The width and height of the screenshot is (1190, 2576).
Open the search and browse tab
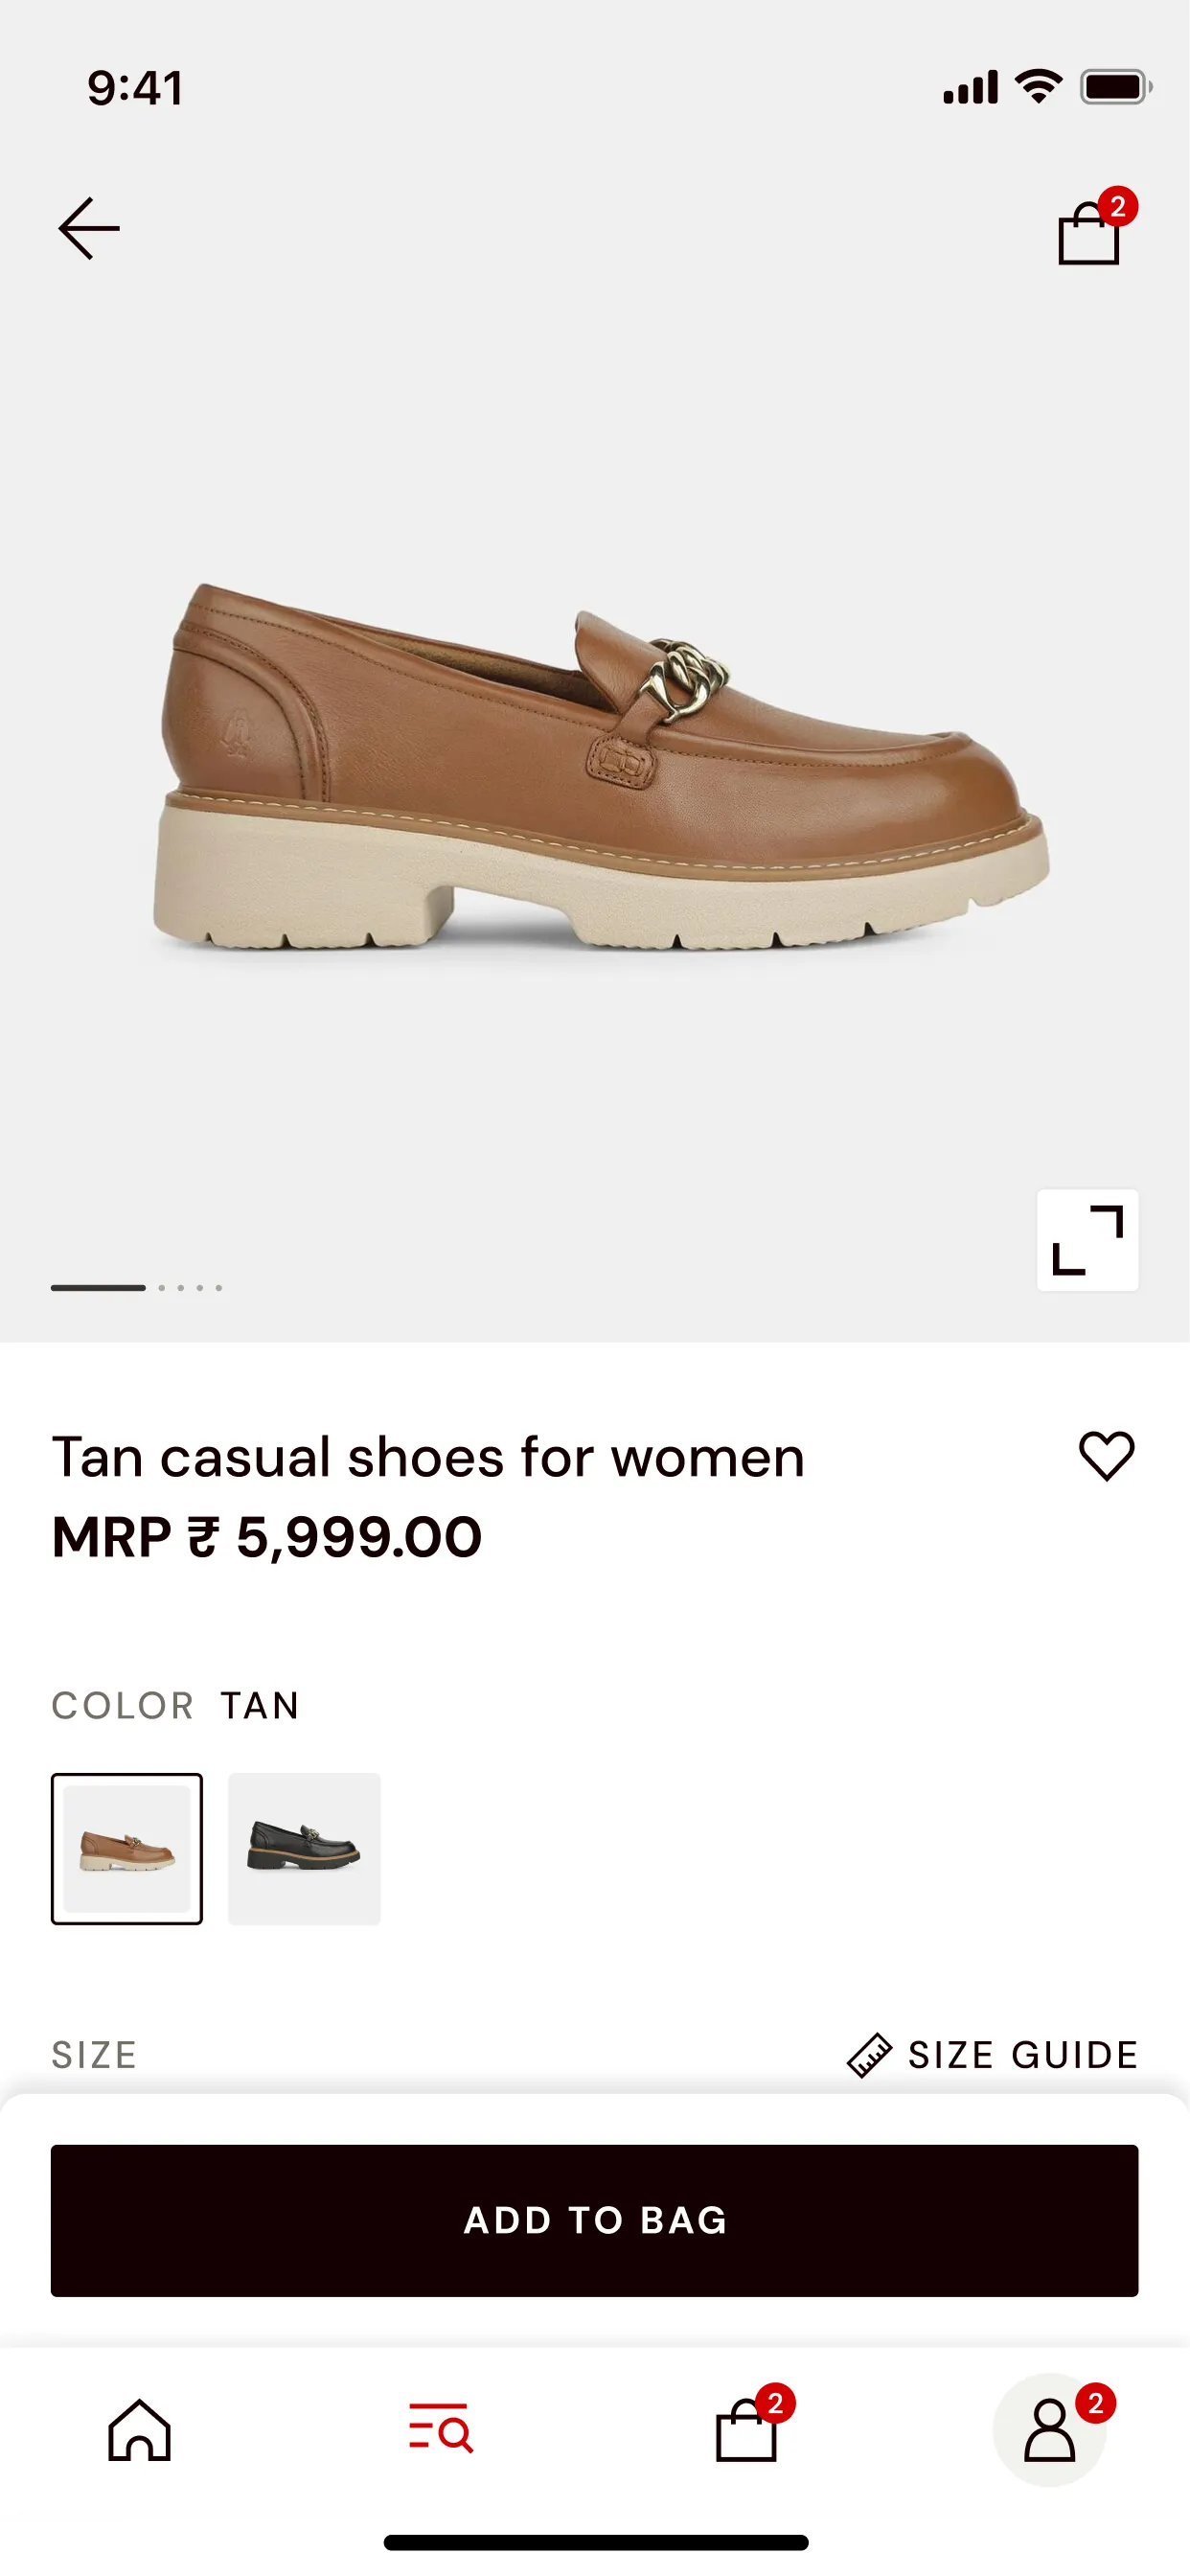[x=440, y=2428]
